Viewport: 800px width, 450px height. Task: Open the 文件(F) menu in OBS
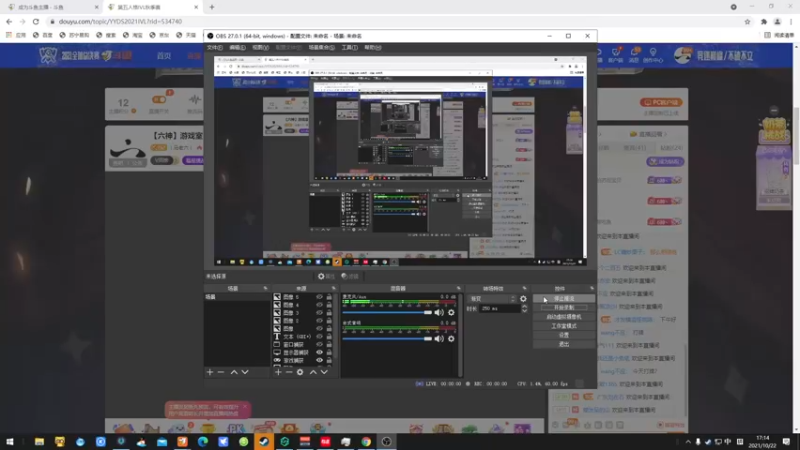pos(215,47)
